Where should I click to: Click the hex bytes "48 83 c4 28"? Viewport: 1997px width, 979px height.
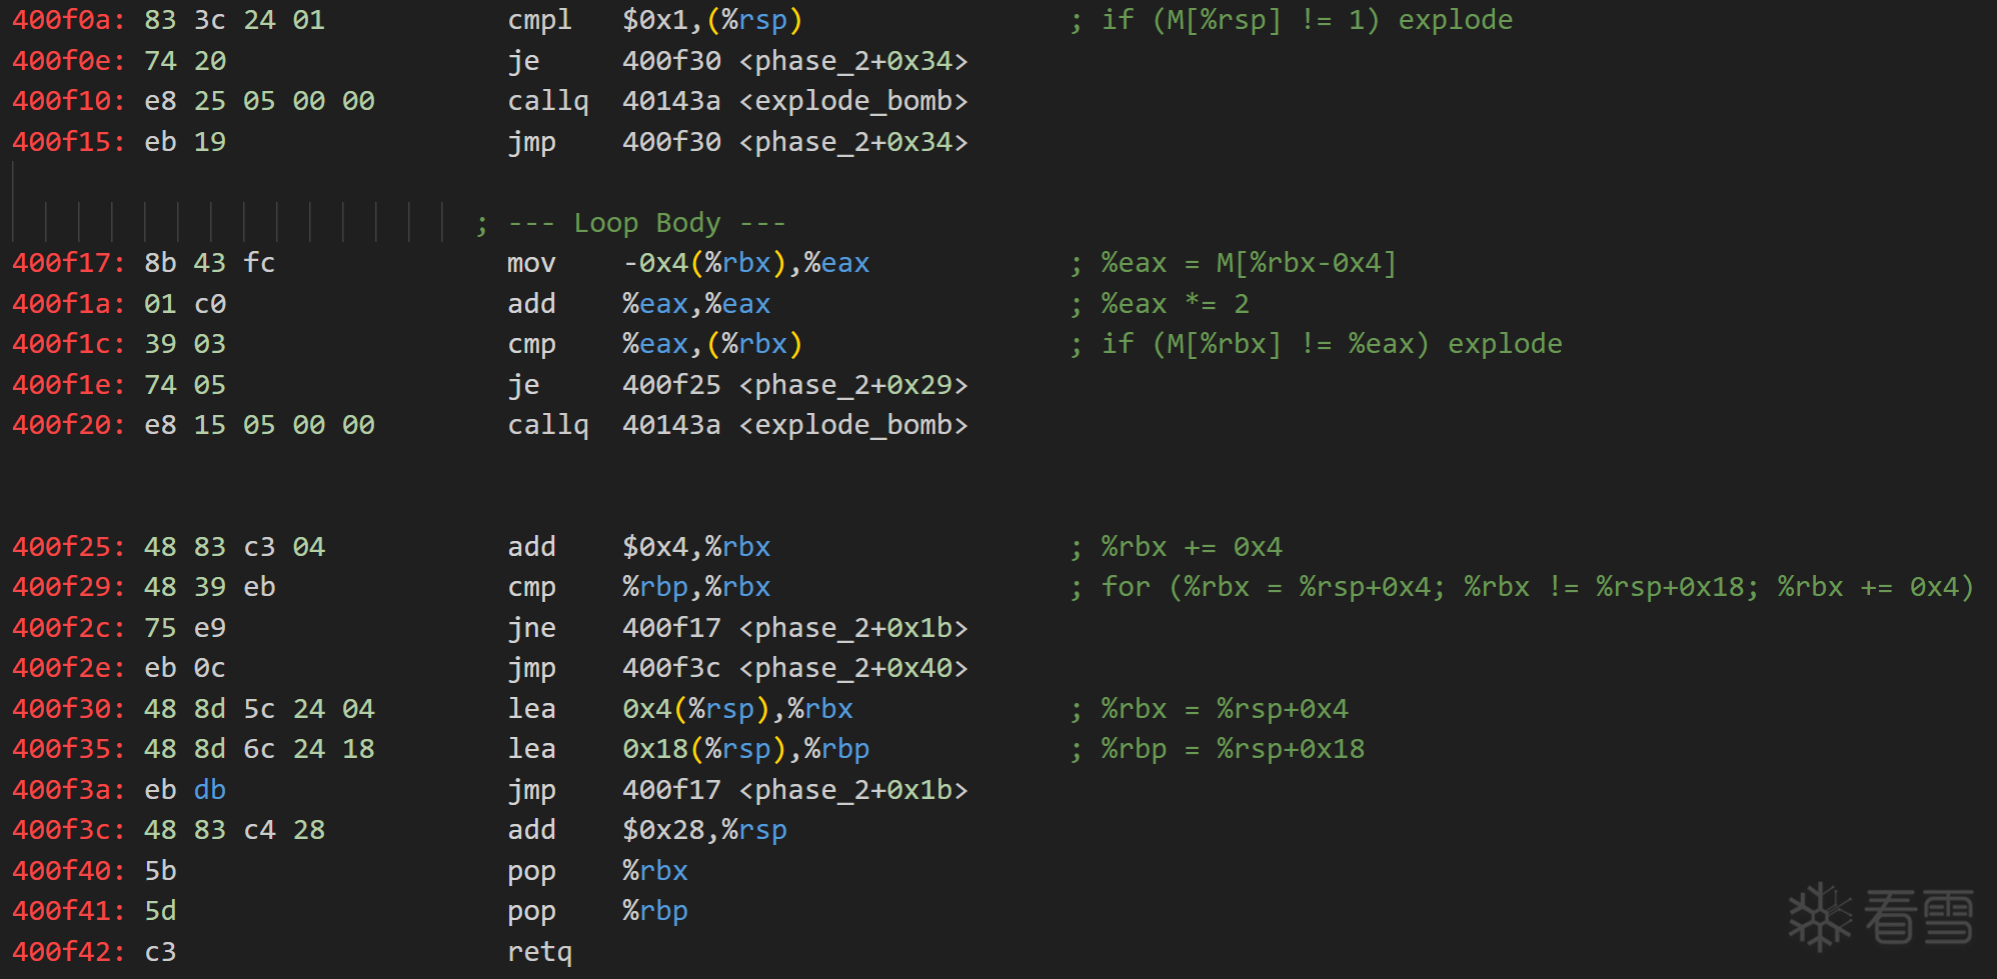click(x=234, y=830)
